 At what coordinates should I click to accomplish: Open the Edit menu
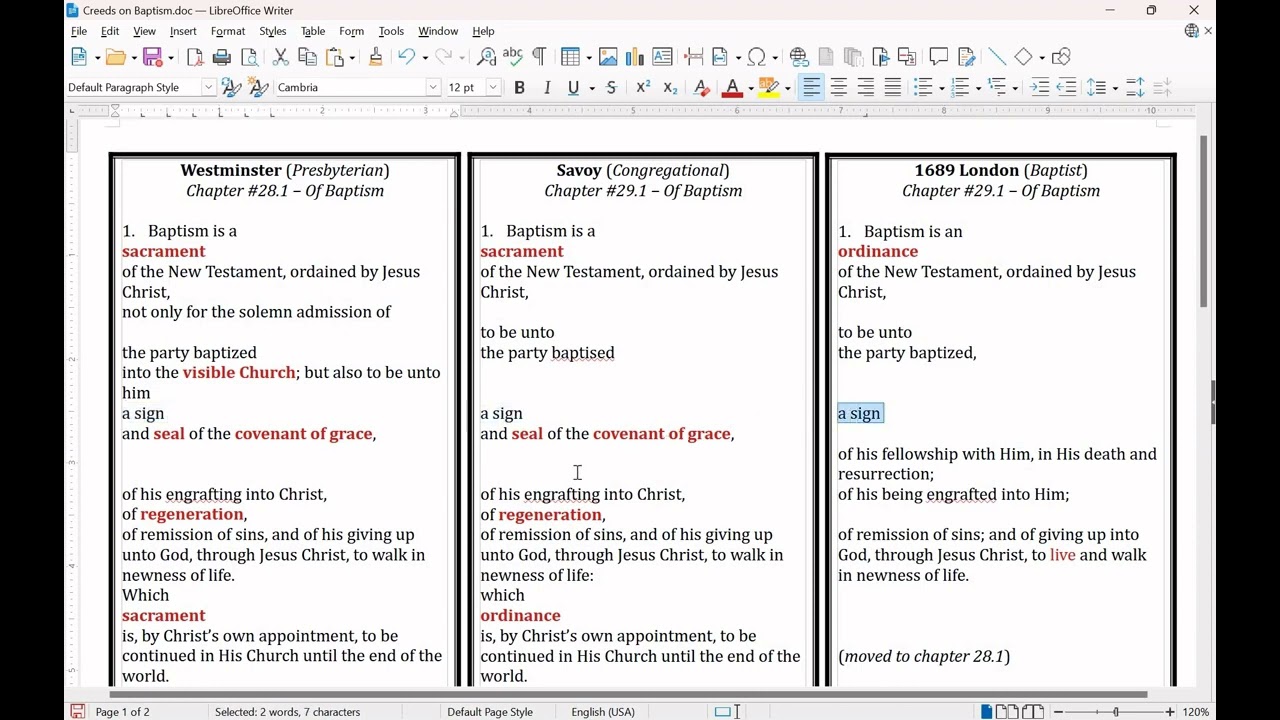110,31
